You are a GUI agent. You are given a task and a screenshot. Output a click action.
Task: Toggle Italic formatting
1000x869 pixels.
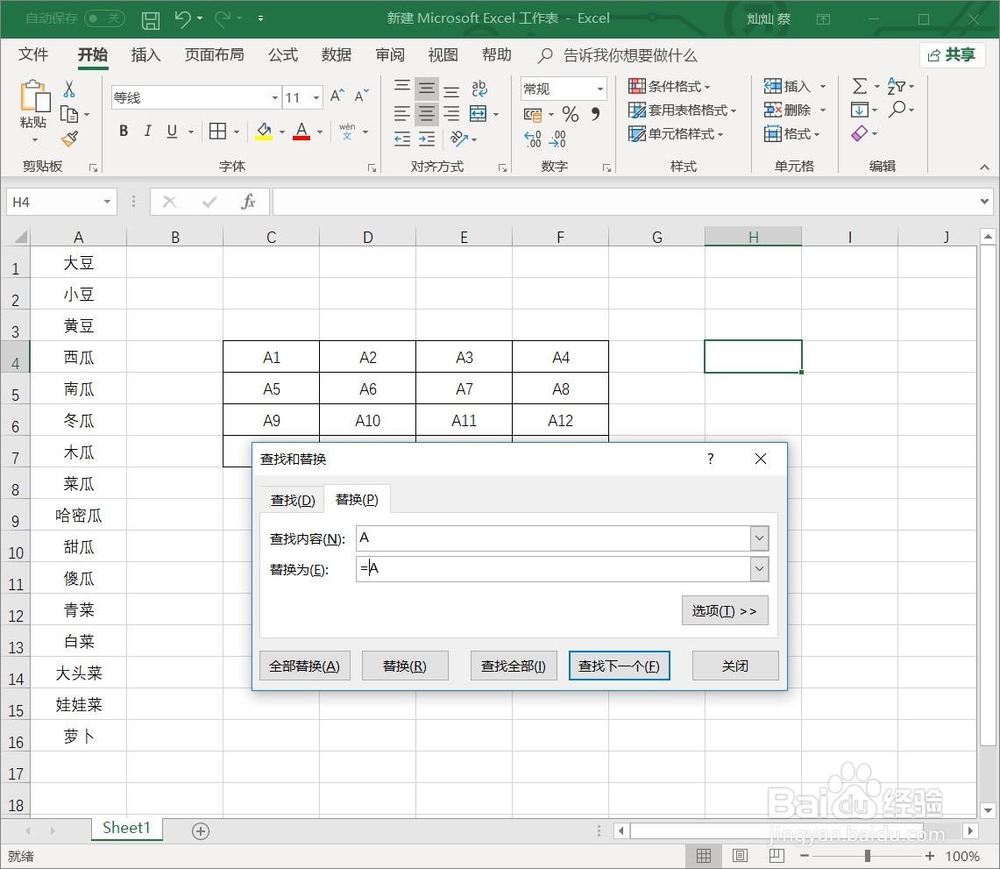click(147, 131)
